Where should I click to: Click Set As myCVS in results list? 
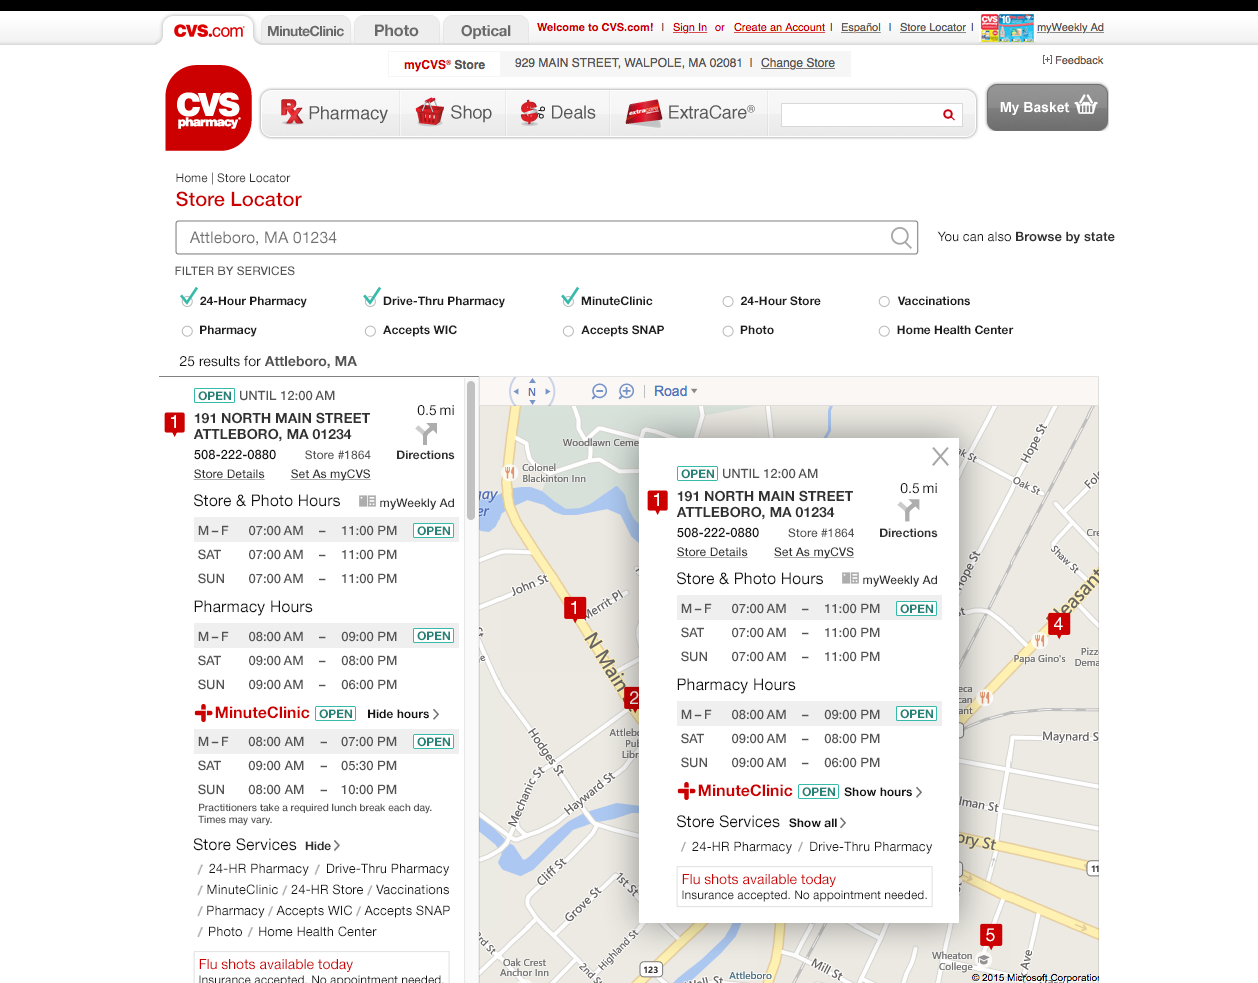pyautogui.click(x=330, y=474)
